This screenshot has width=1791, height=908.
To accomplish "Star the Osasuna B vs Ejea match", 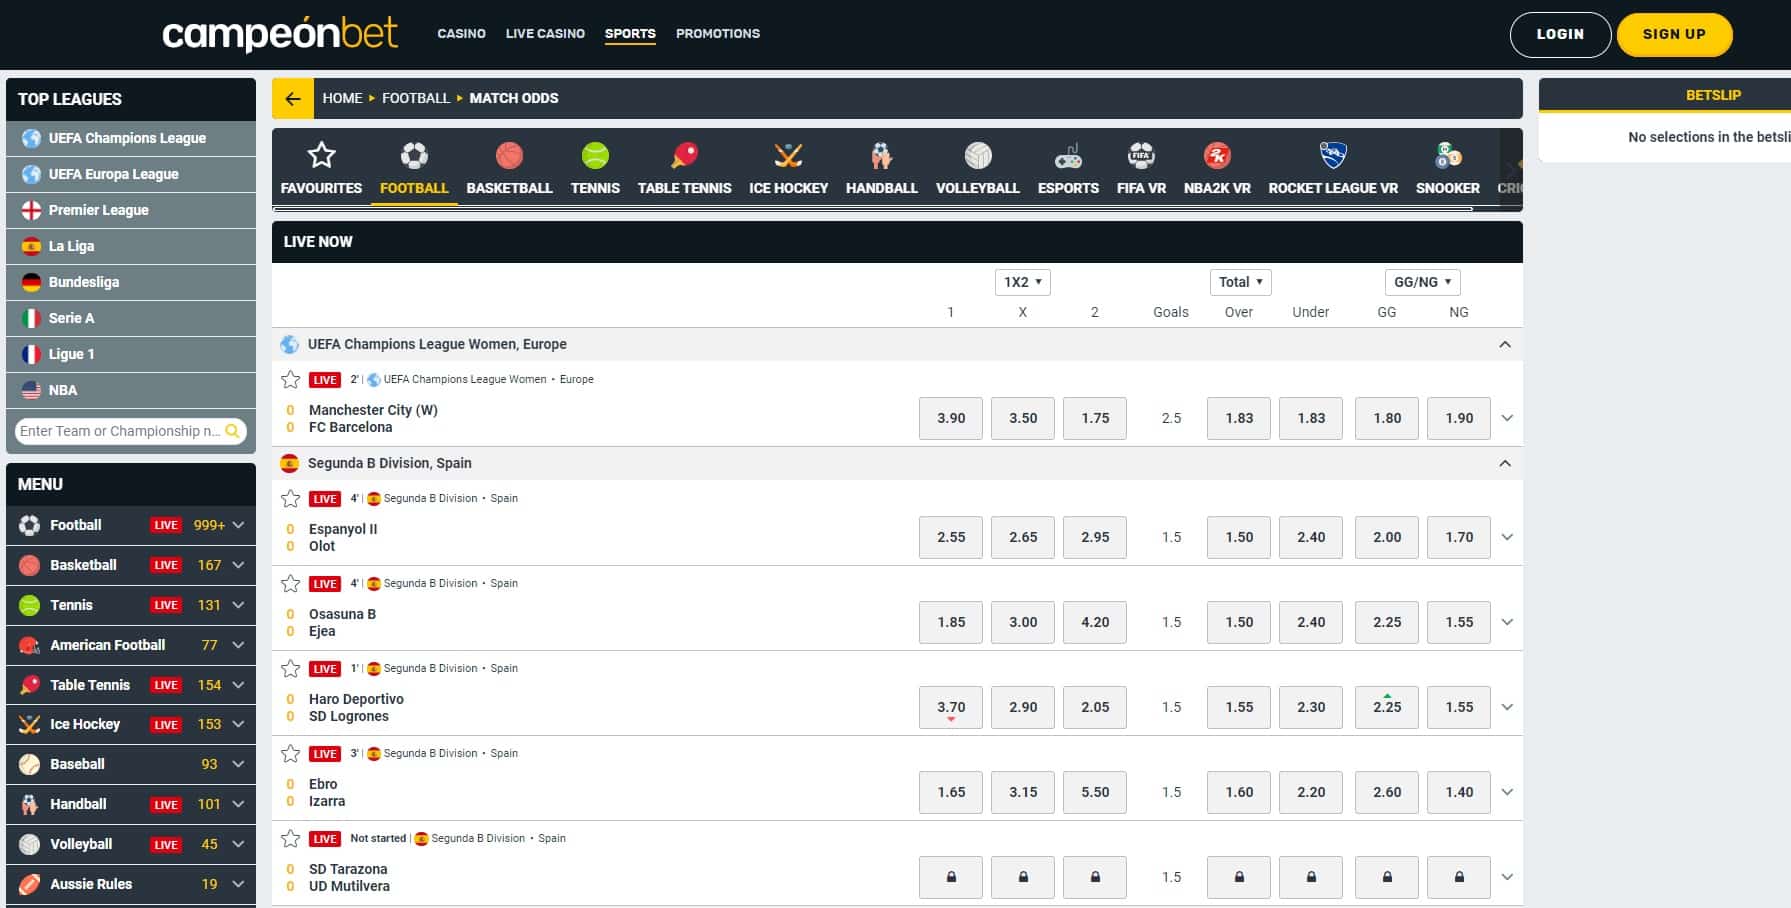I will point(291,583).
